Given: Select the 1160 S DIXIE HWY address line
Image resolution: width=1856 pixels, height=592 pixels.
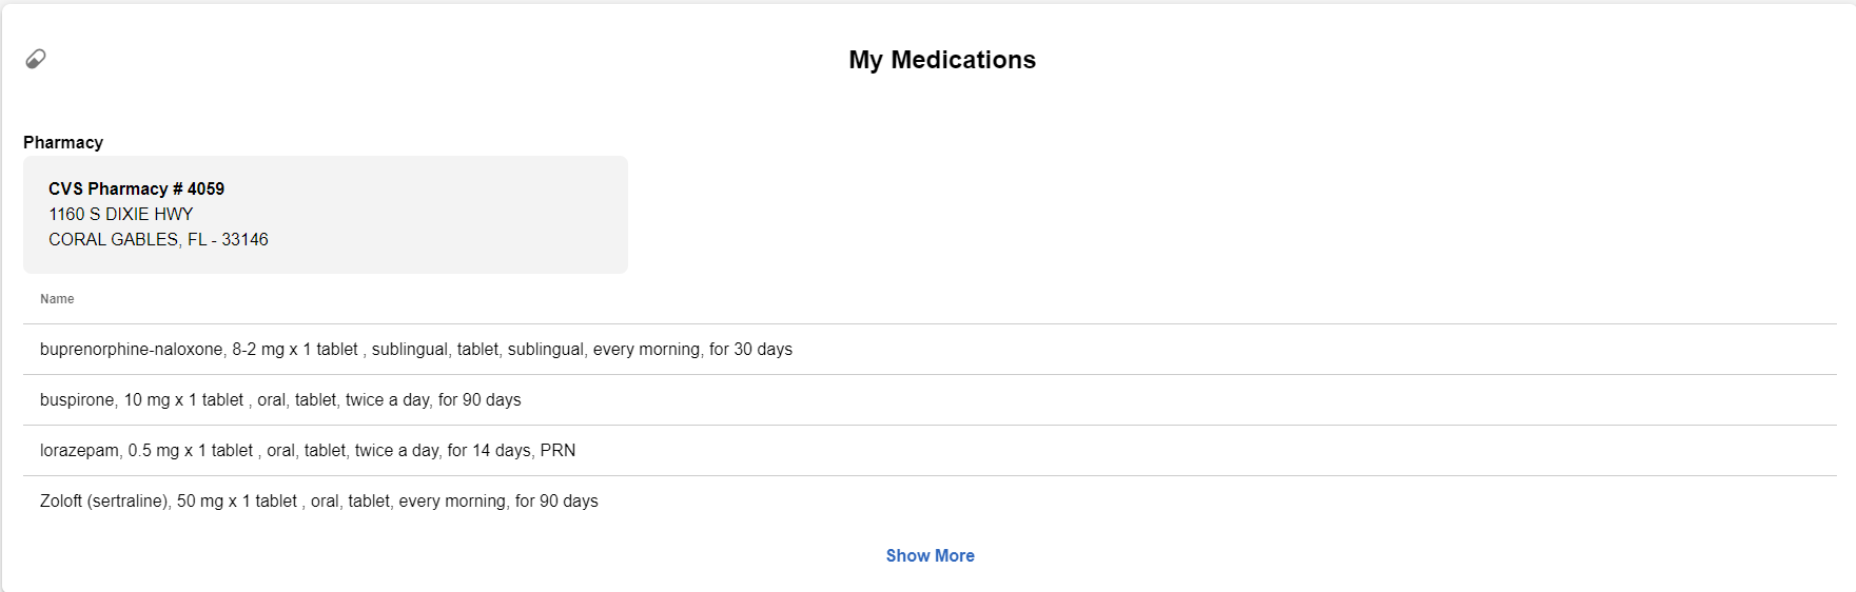Looking at the screenshot, I should tap(121, 214).
